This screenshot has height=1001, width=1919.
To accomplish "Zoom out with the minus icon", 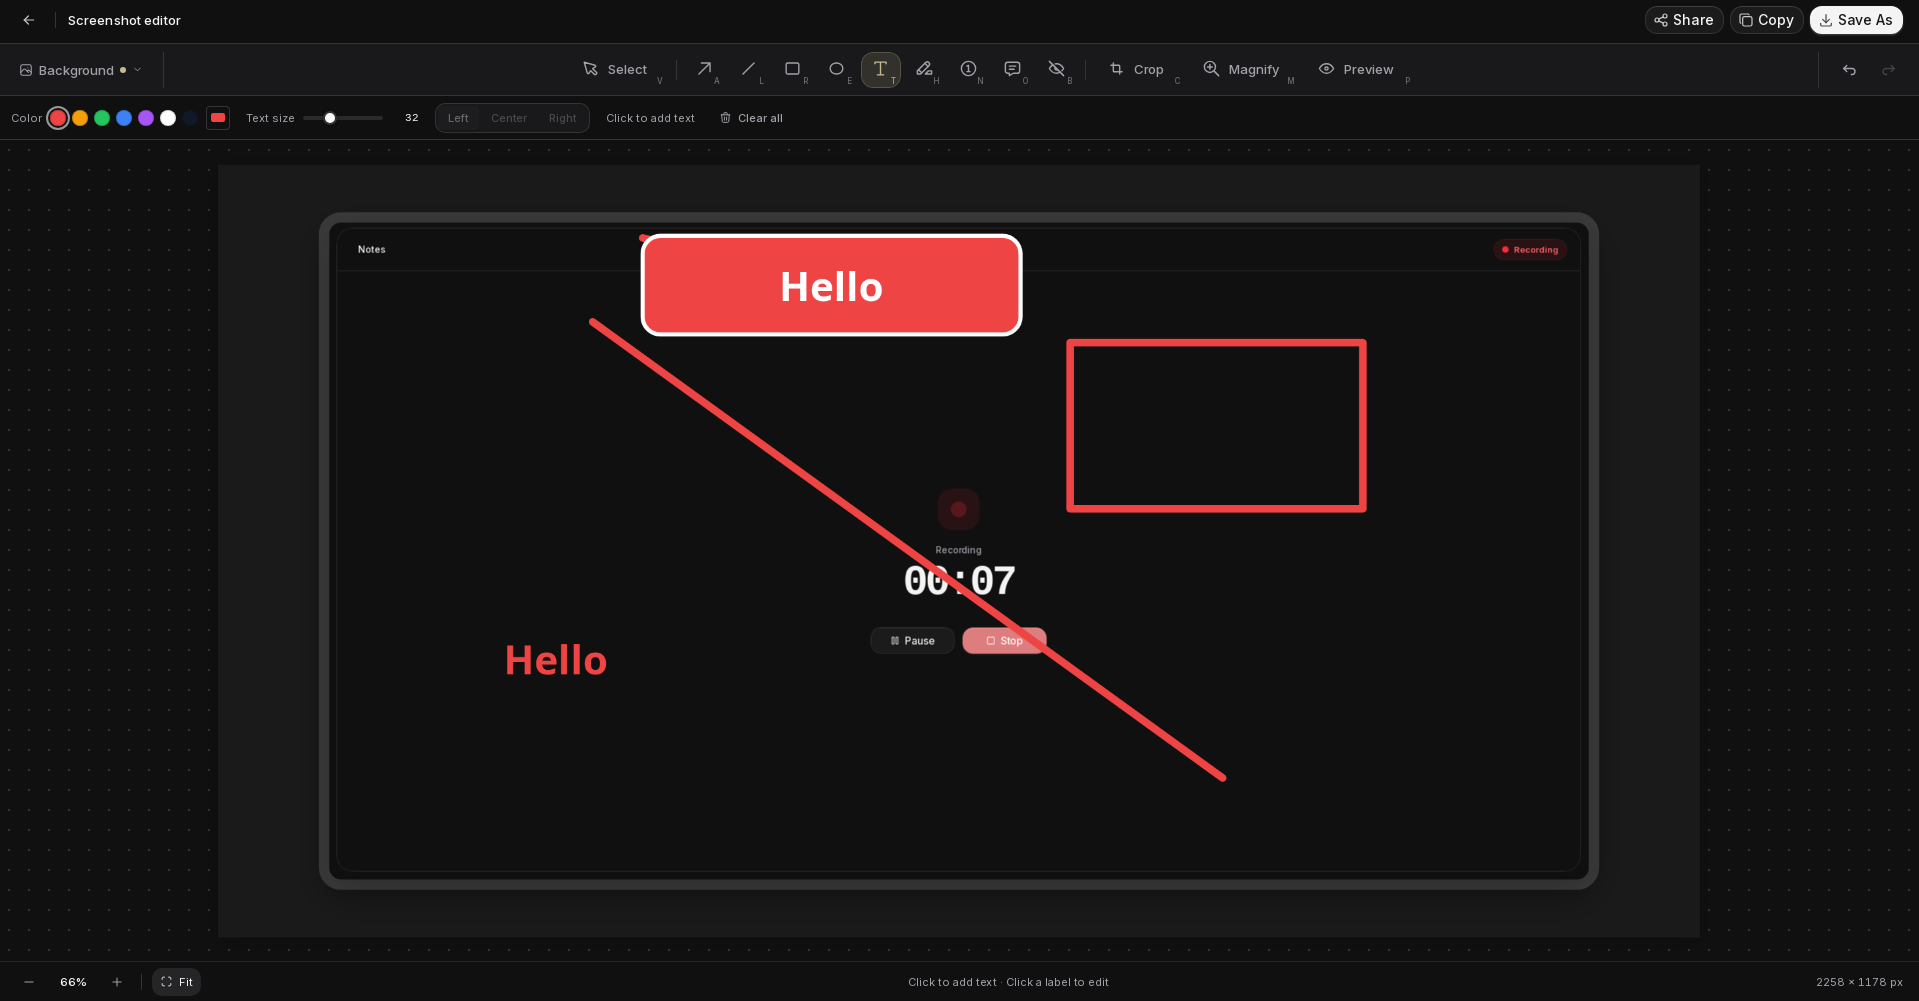I will (29, 982).
